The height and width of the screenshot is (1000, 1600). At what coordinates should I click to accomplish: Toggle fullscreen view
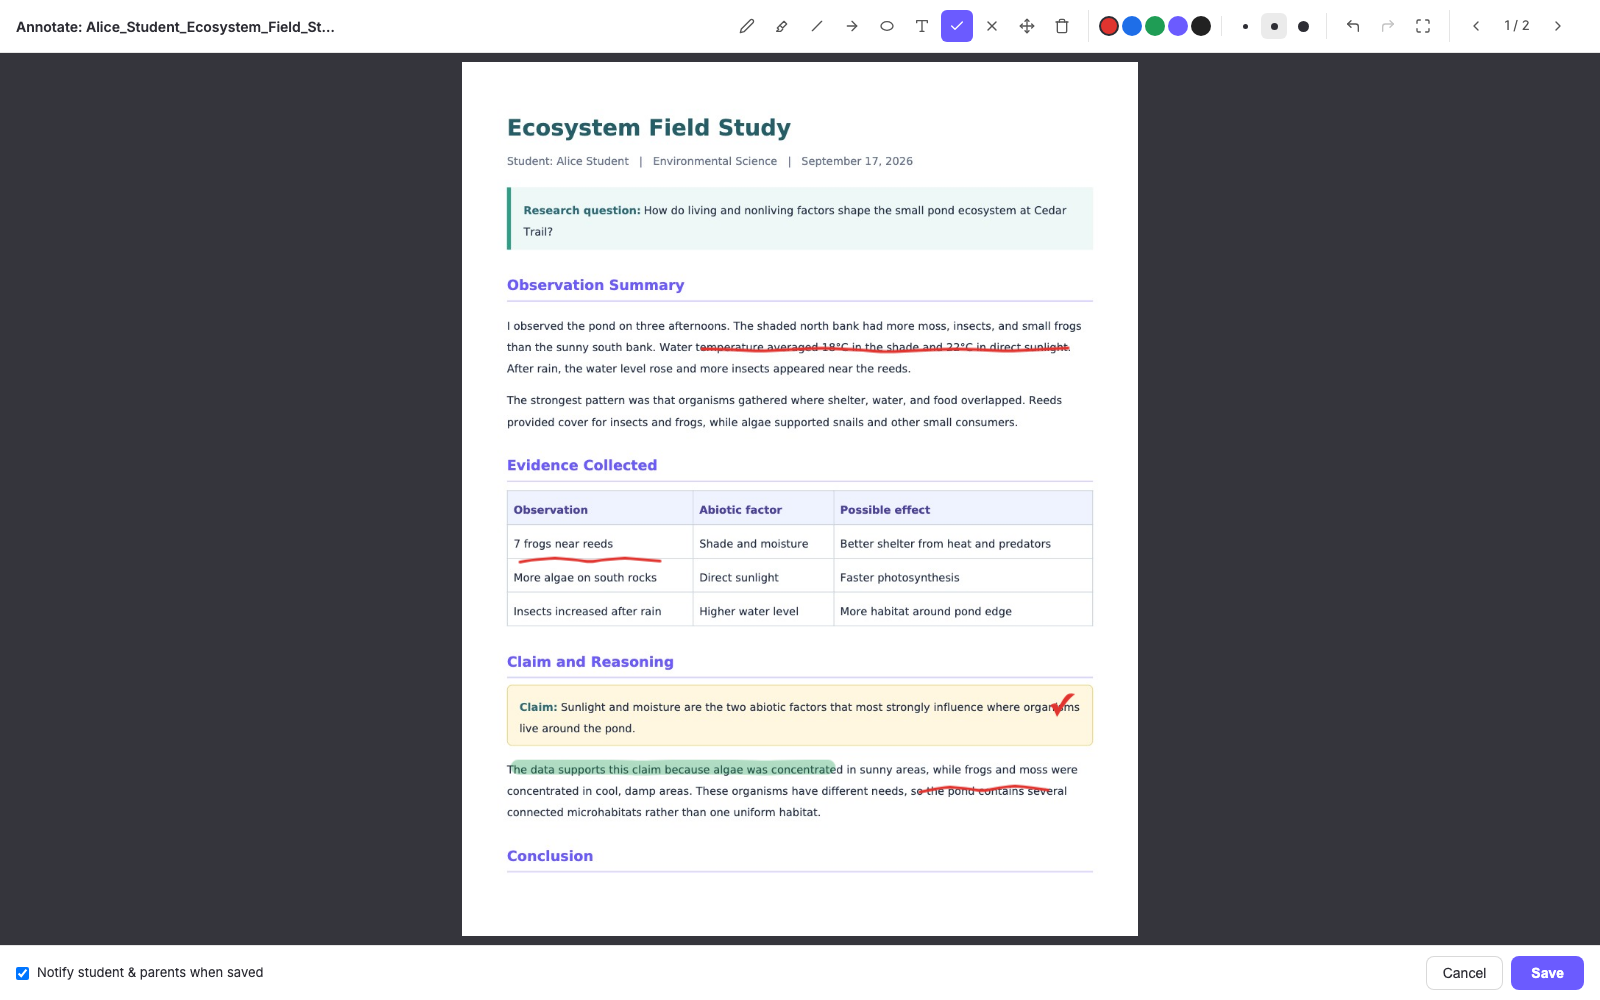coord(1423,26)
